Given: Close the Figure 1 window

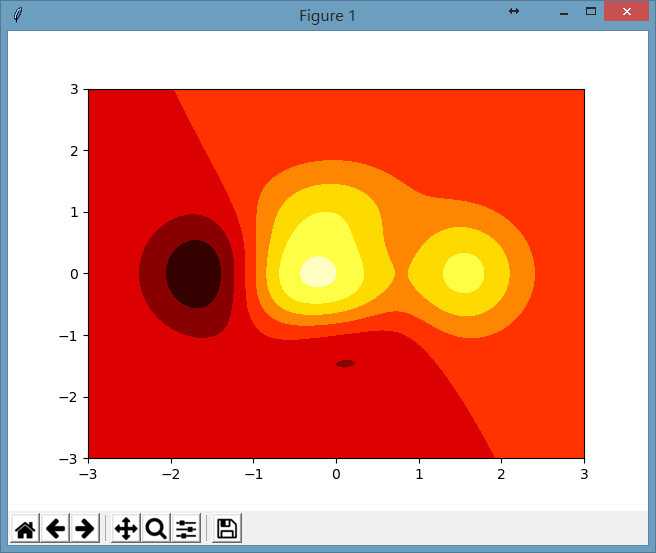Looking at the screenshot, I should (626, 12).
